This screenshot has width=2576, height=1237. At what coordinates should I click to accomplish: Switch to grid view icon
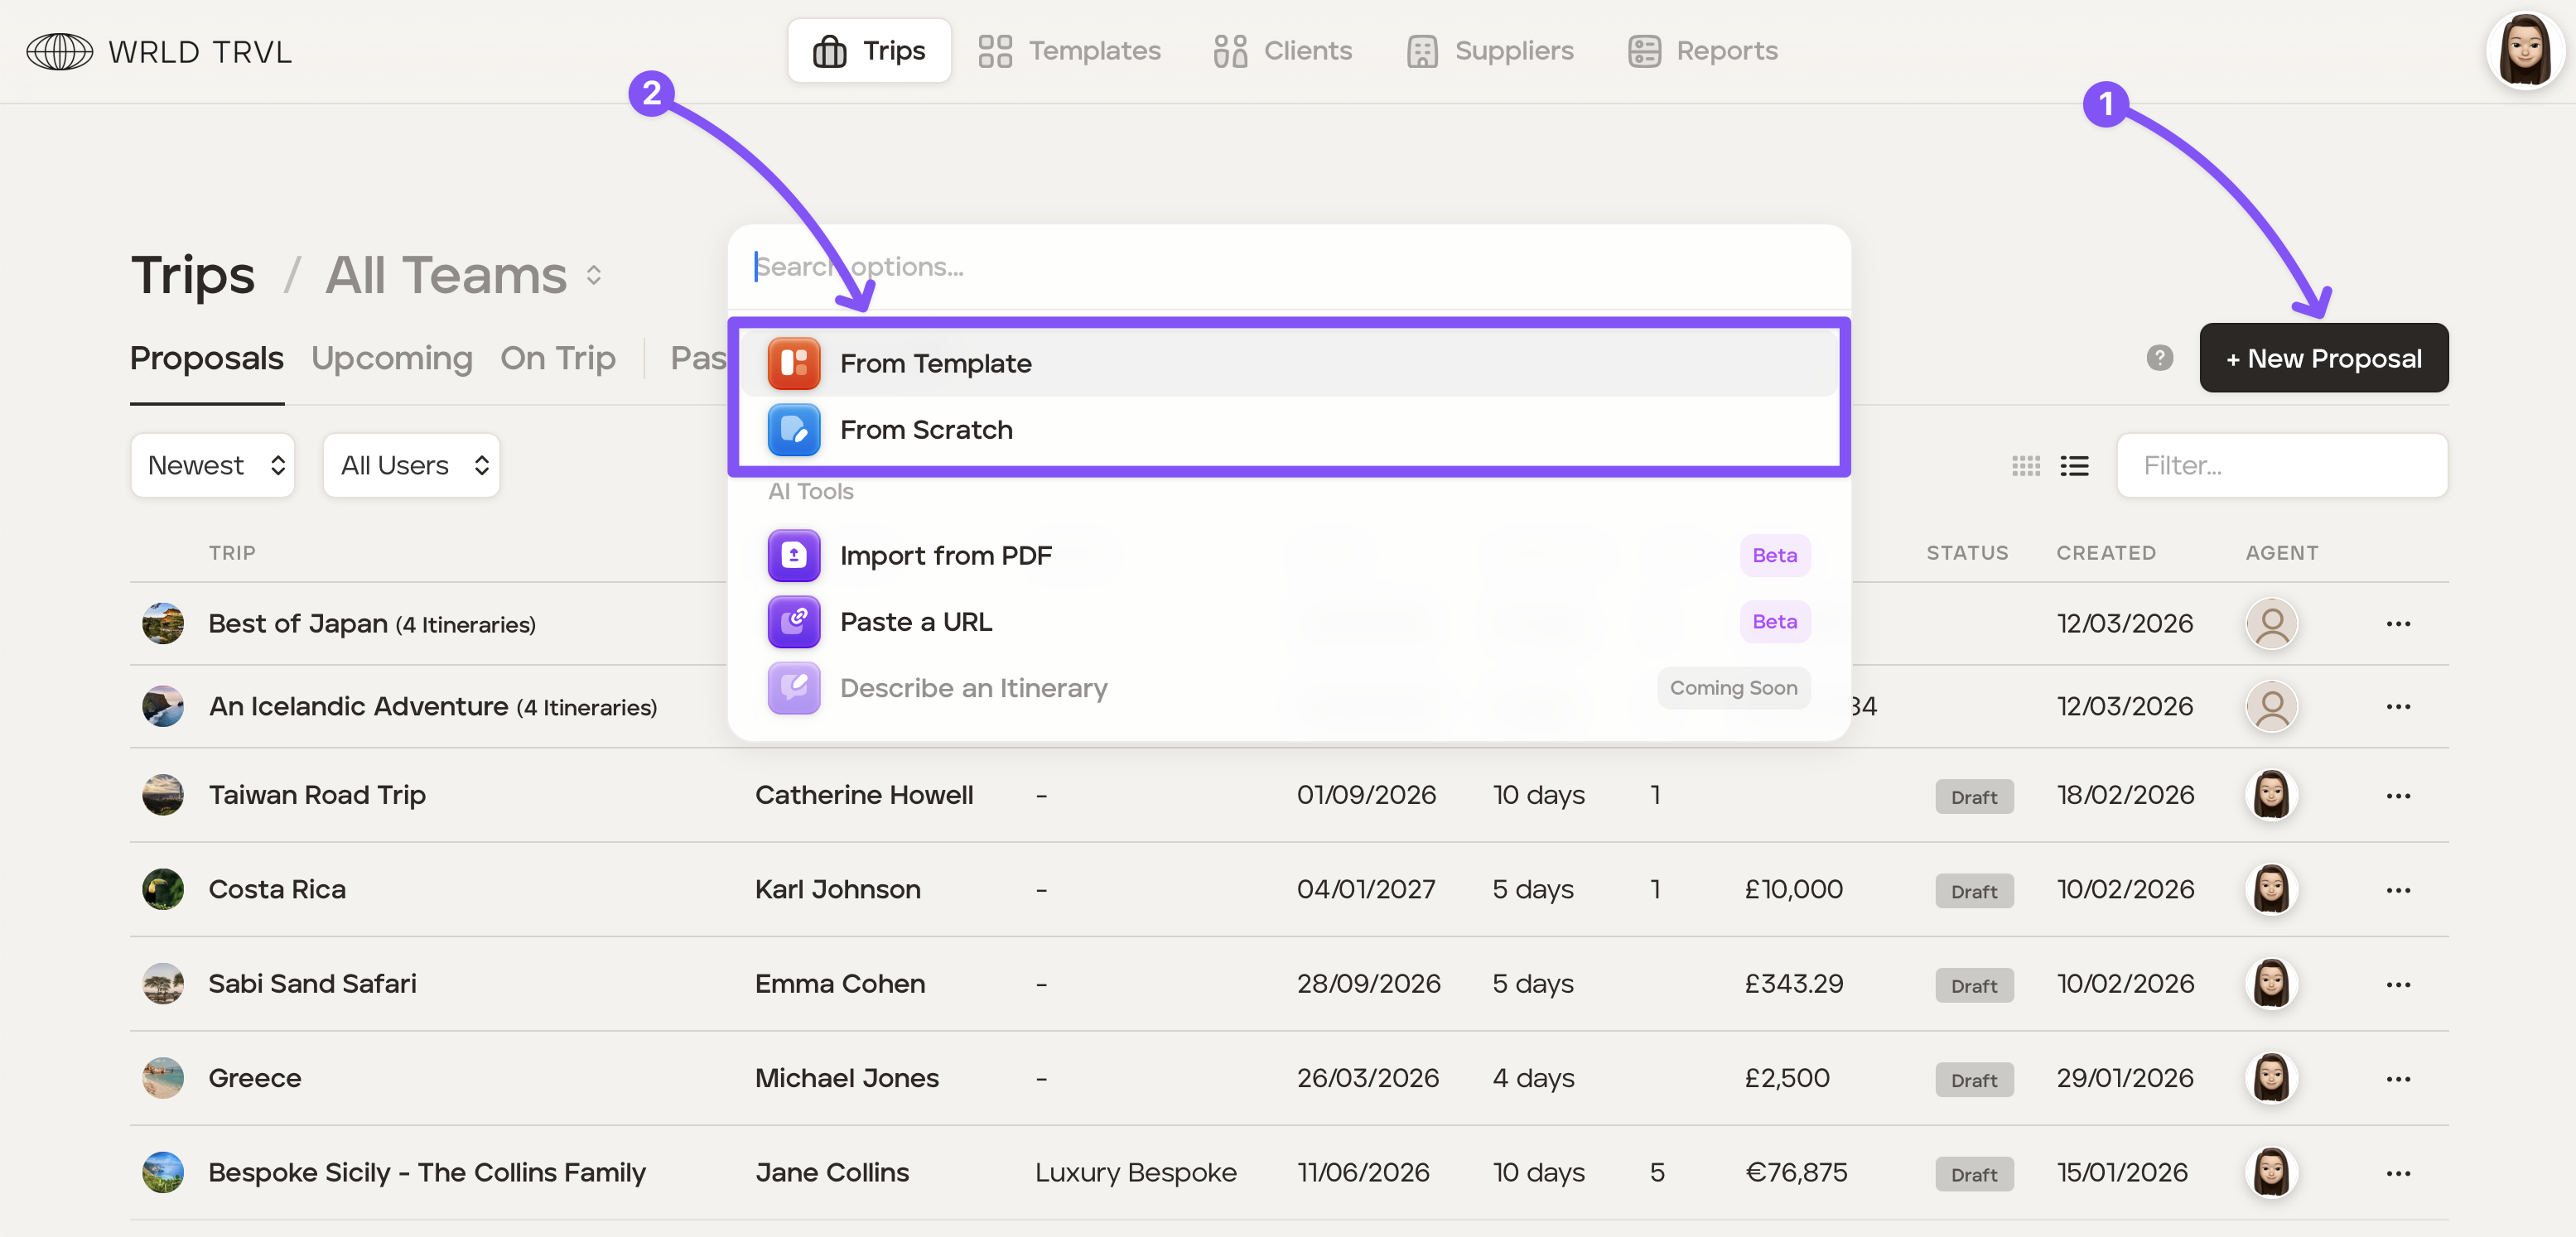click(2025, 466)
